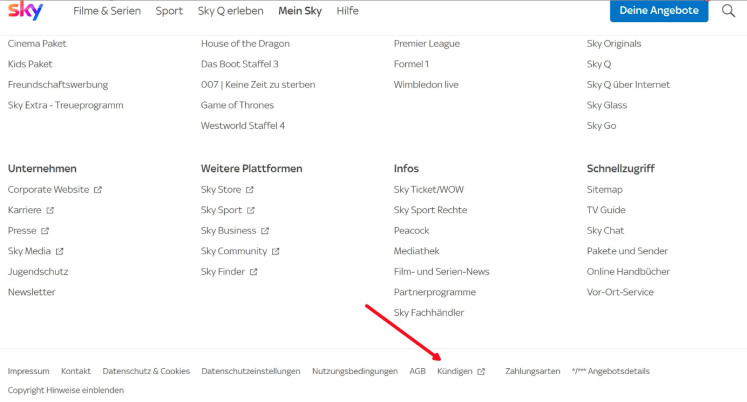
Task: Open the Game of Thrones link
Action: click(x=237, y=105)
